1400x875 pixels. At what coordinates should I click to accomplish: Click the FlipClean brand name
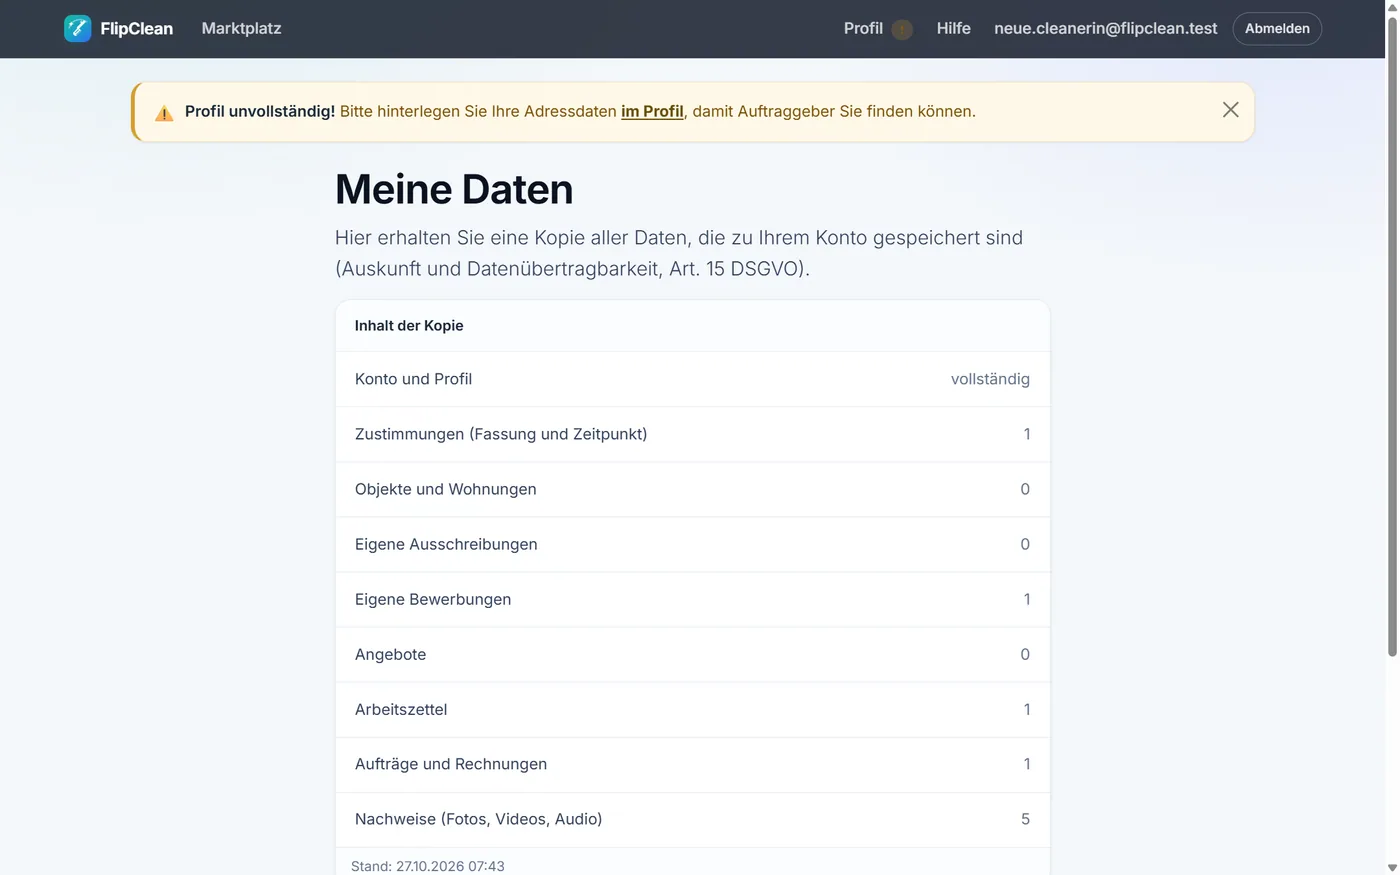[x=137, y=29]
